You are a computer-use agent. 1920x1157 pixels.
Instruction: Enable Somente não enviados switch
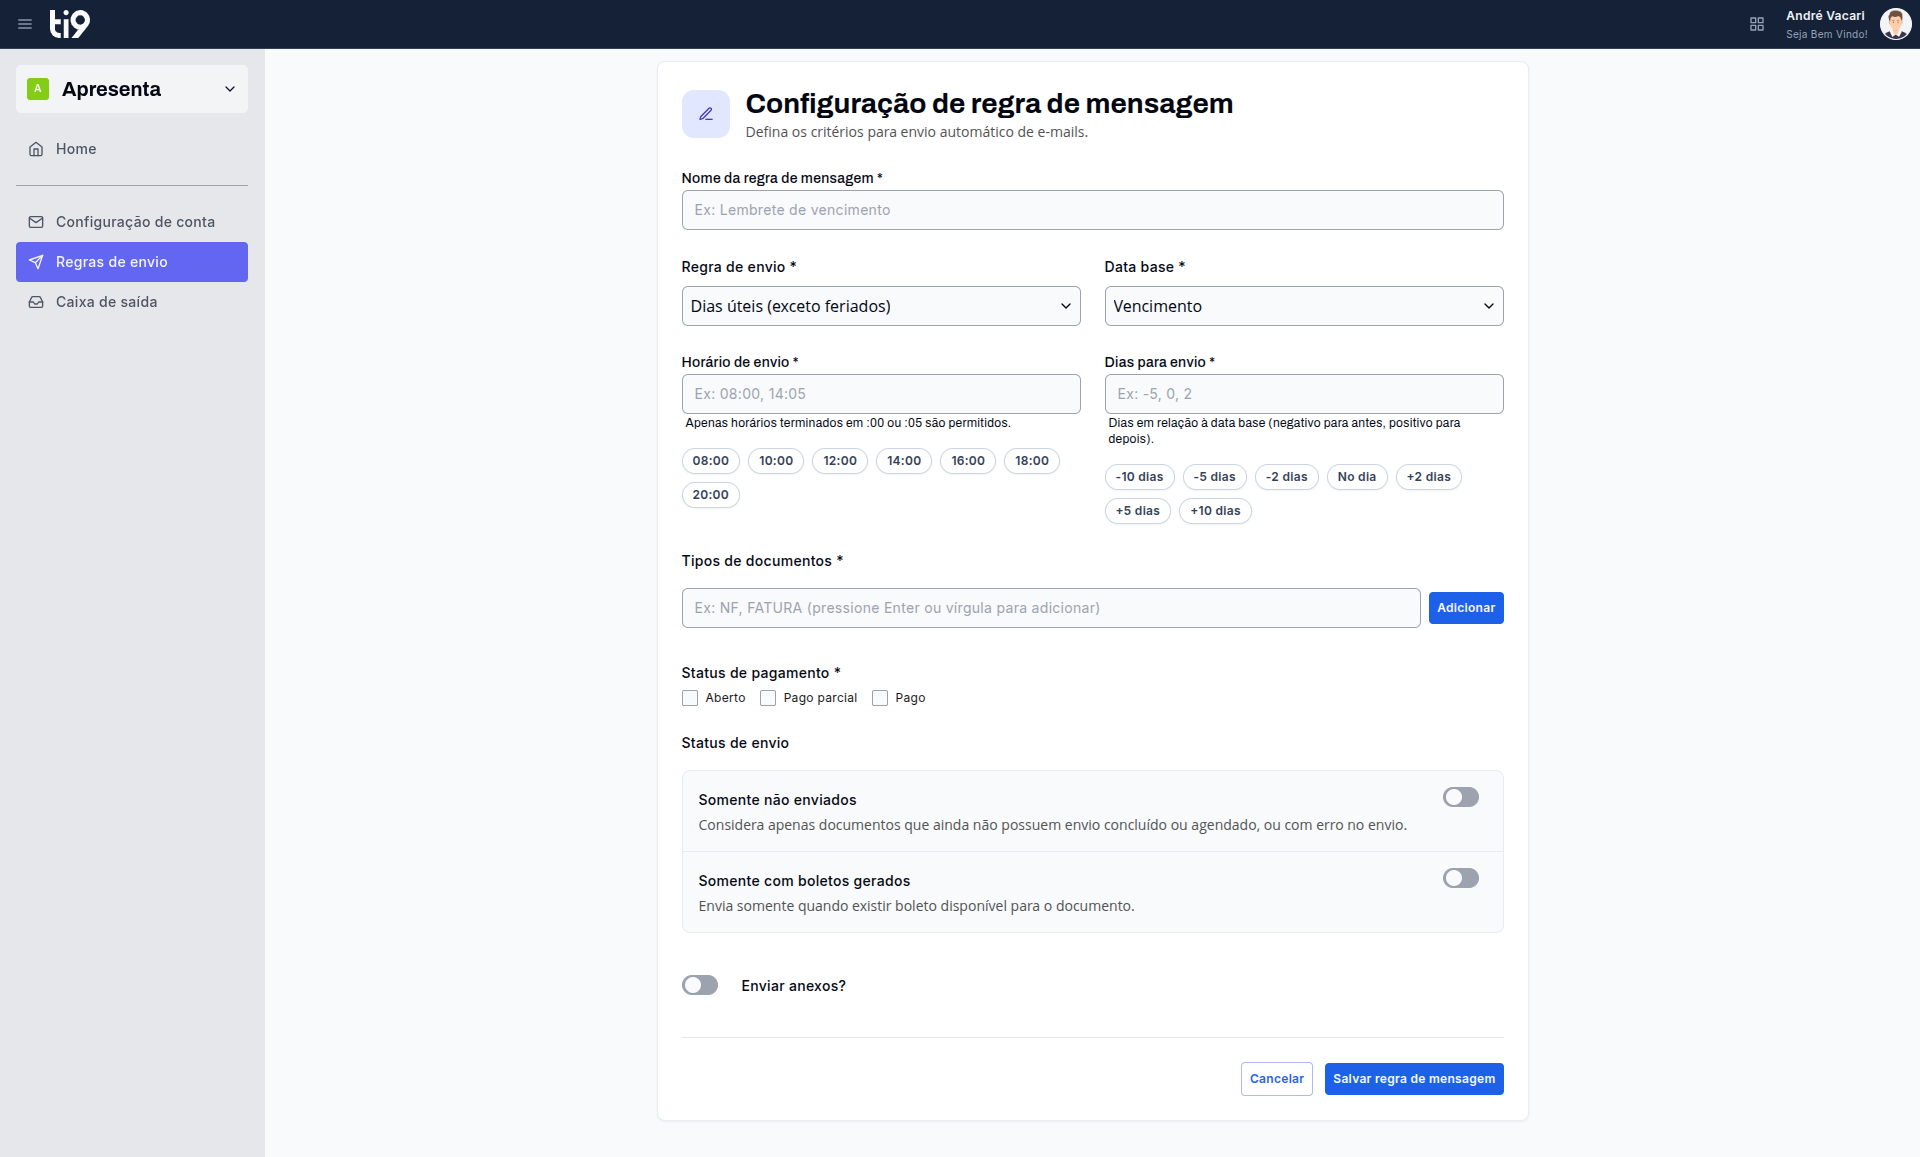click(x=1460, y=797)
